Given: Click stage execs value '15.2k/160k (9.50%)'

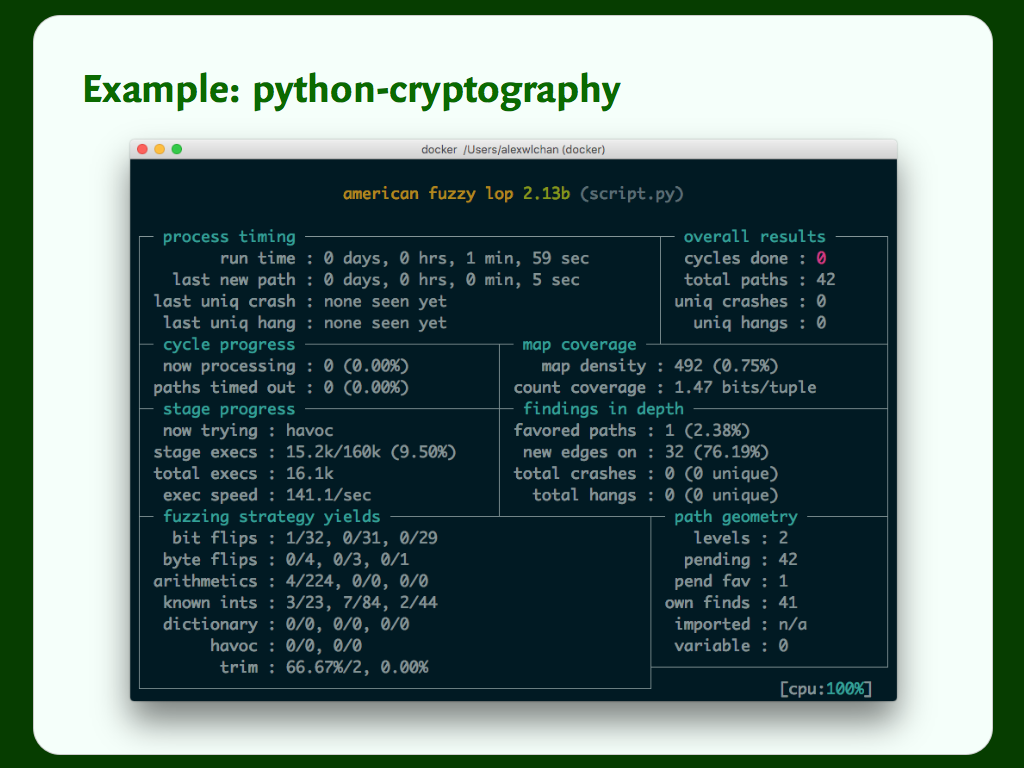Looking at the screenshot, I should 371,453.
